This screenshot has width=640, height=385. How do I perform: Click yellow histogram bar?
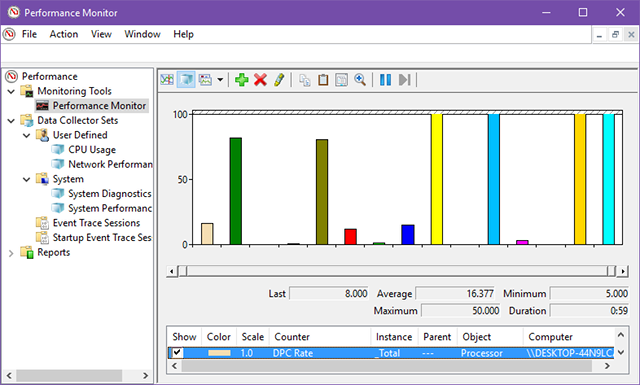(x=437, y=179)
